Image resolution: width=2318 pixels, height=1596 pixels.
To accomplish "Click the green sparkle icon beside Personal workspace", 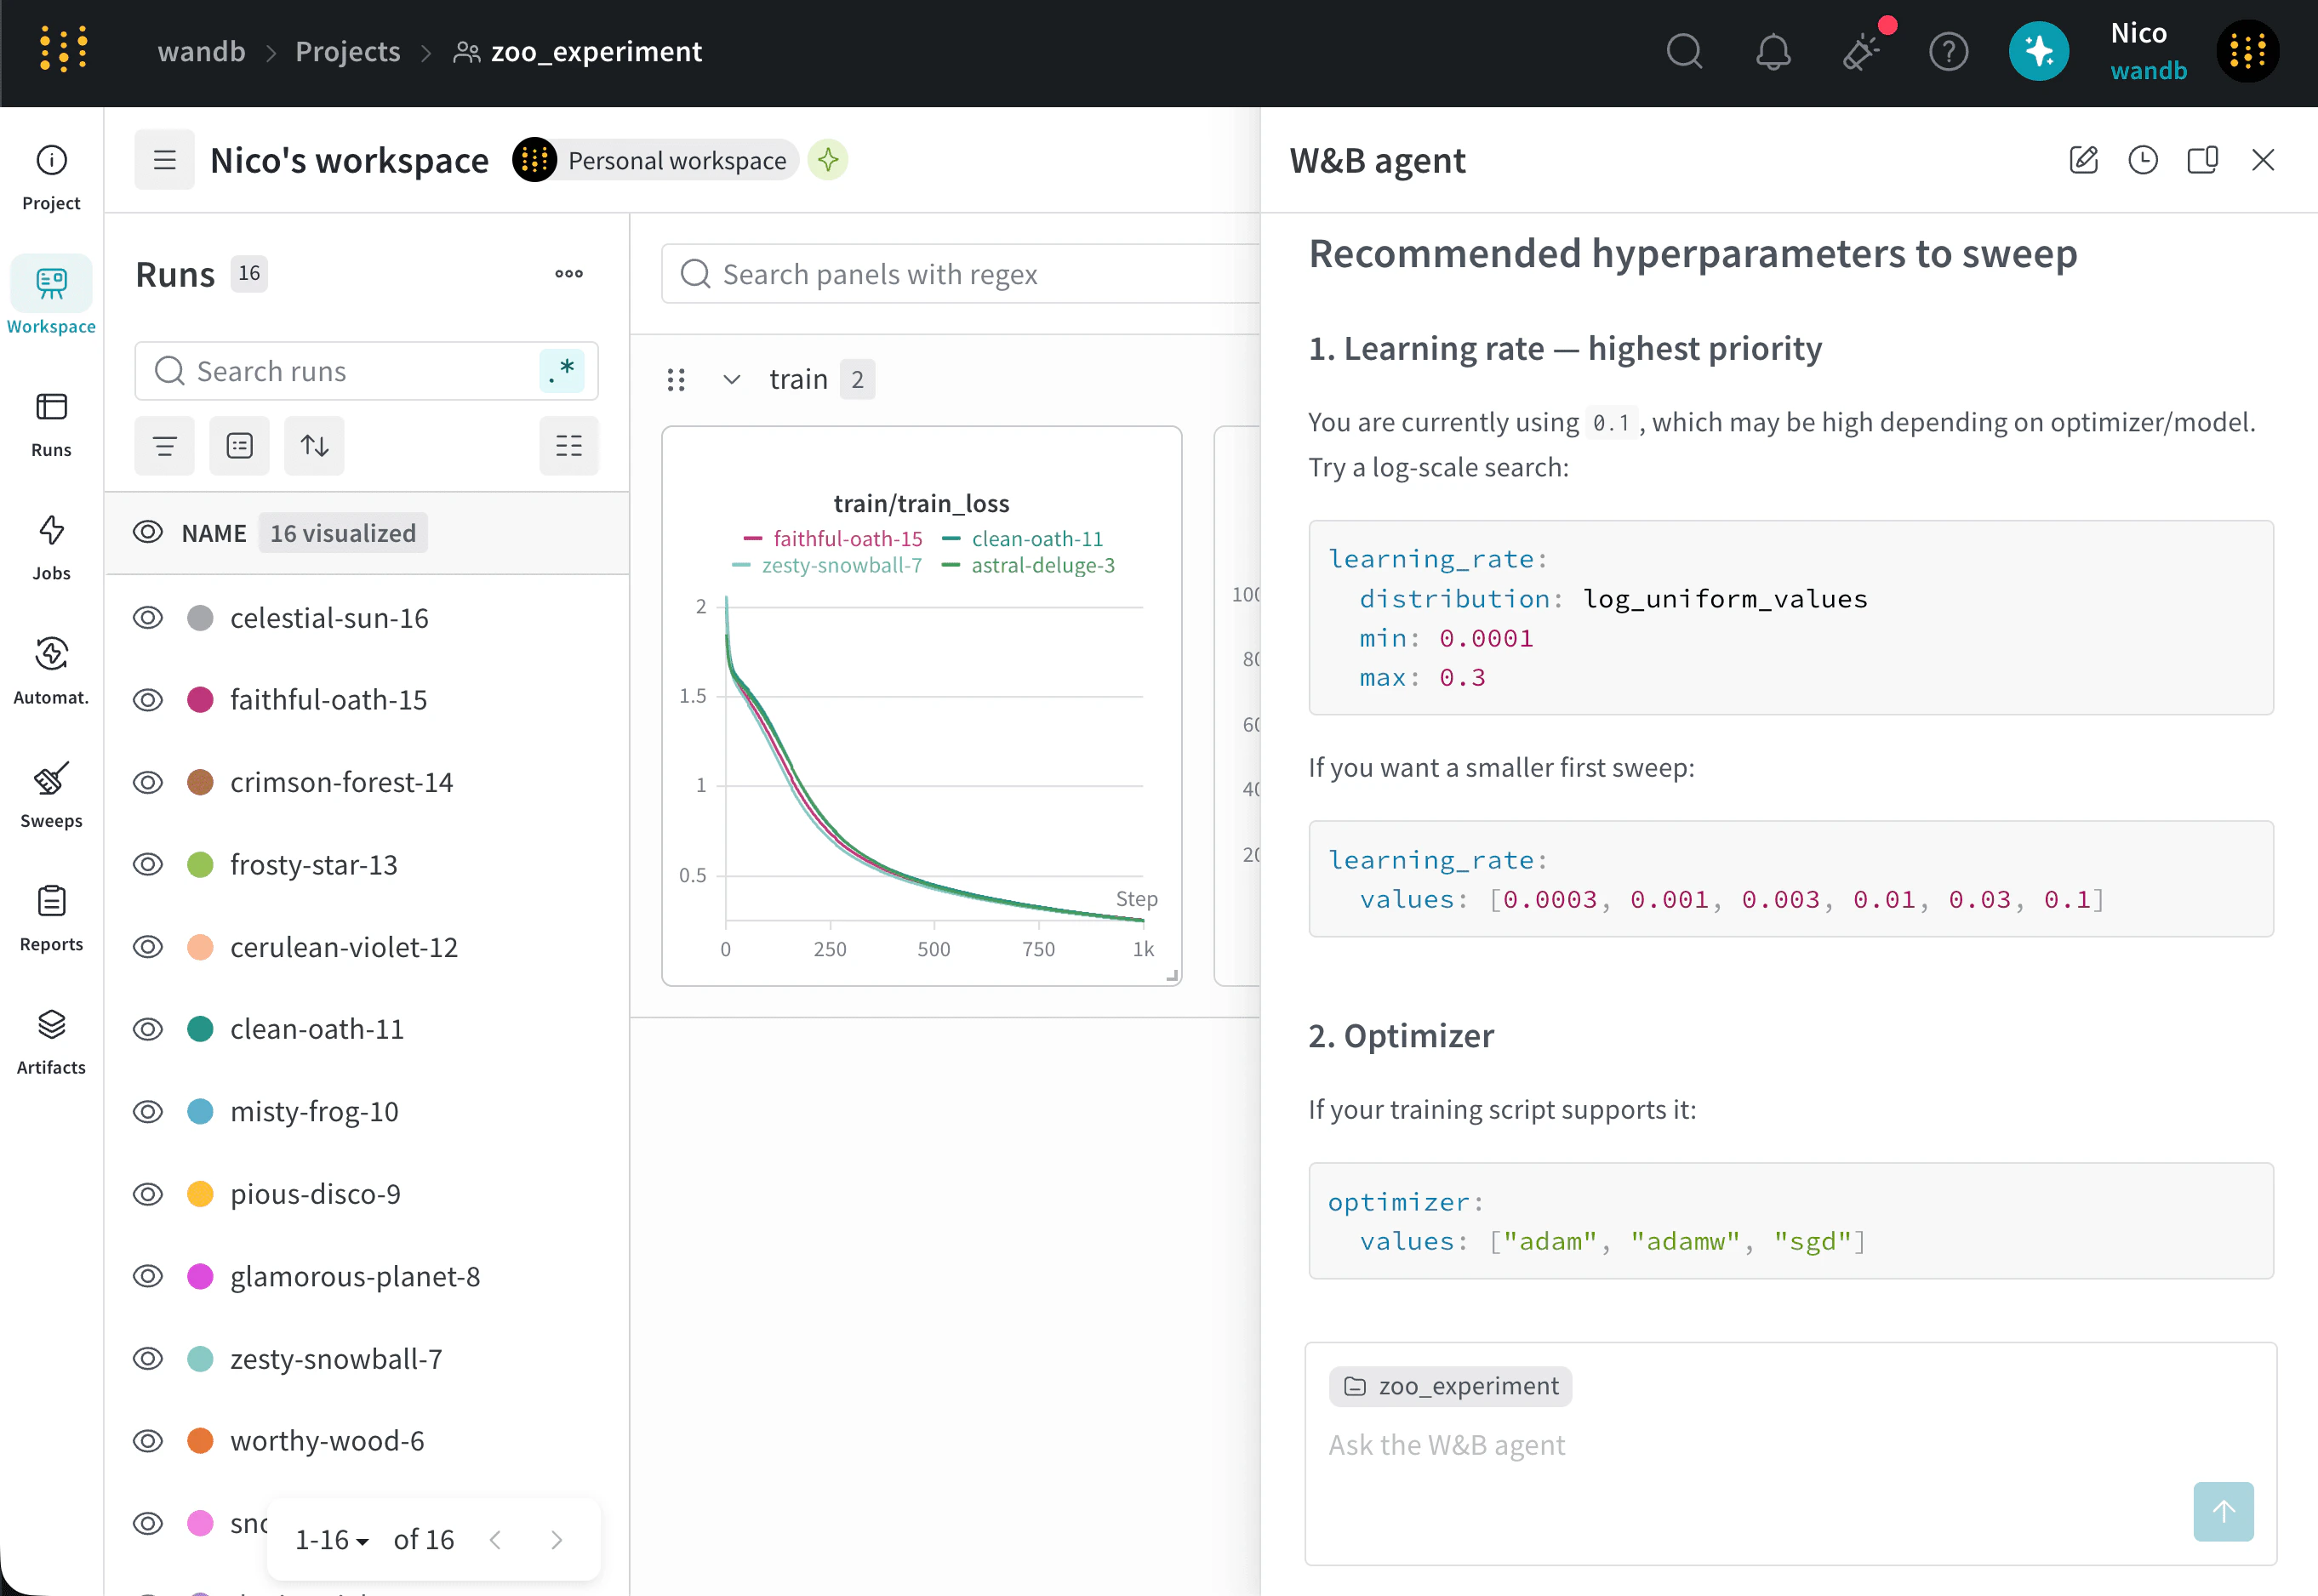I will click(x=828, y=160).
